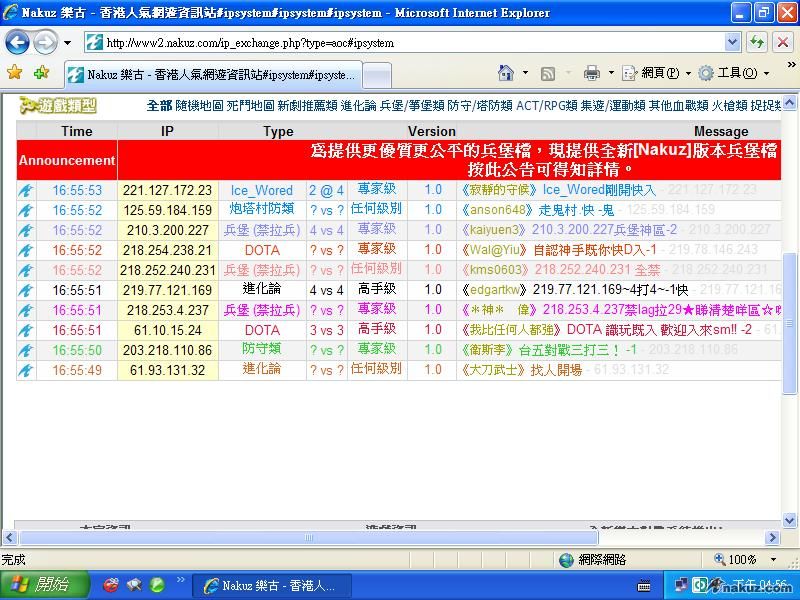Viewport: 800px width, 600px height.
Task: Expand the 工具 (Tools) menu
Action: [x=735, y=73]
